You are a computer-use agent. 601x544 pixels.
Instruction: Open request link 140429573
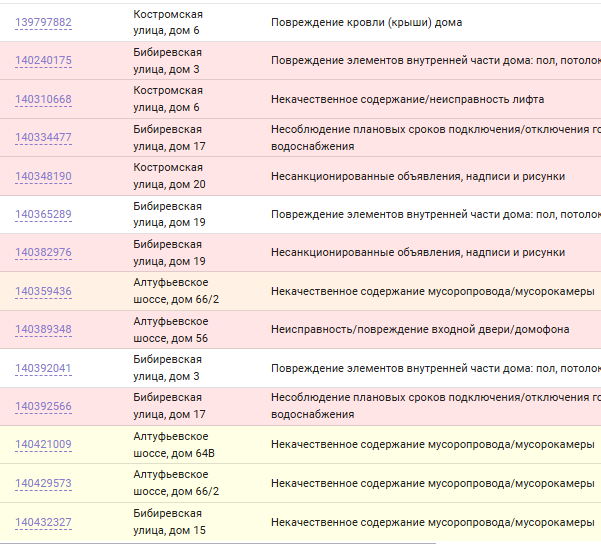coord(43,483)
